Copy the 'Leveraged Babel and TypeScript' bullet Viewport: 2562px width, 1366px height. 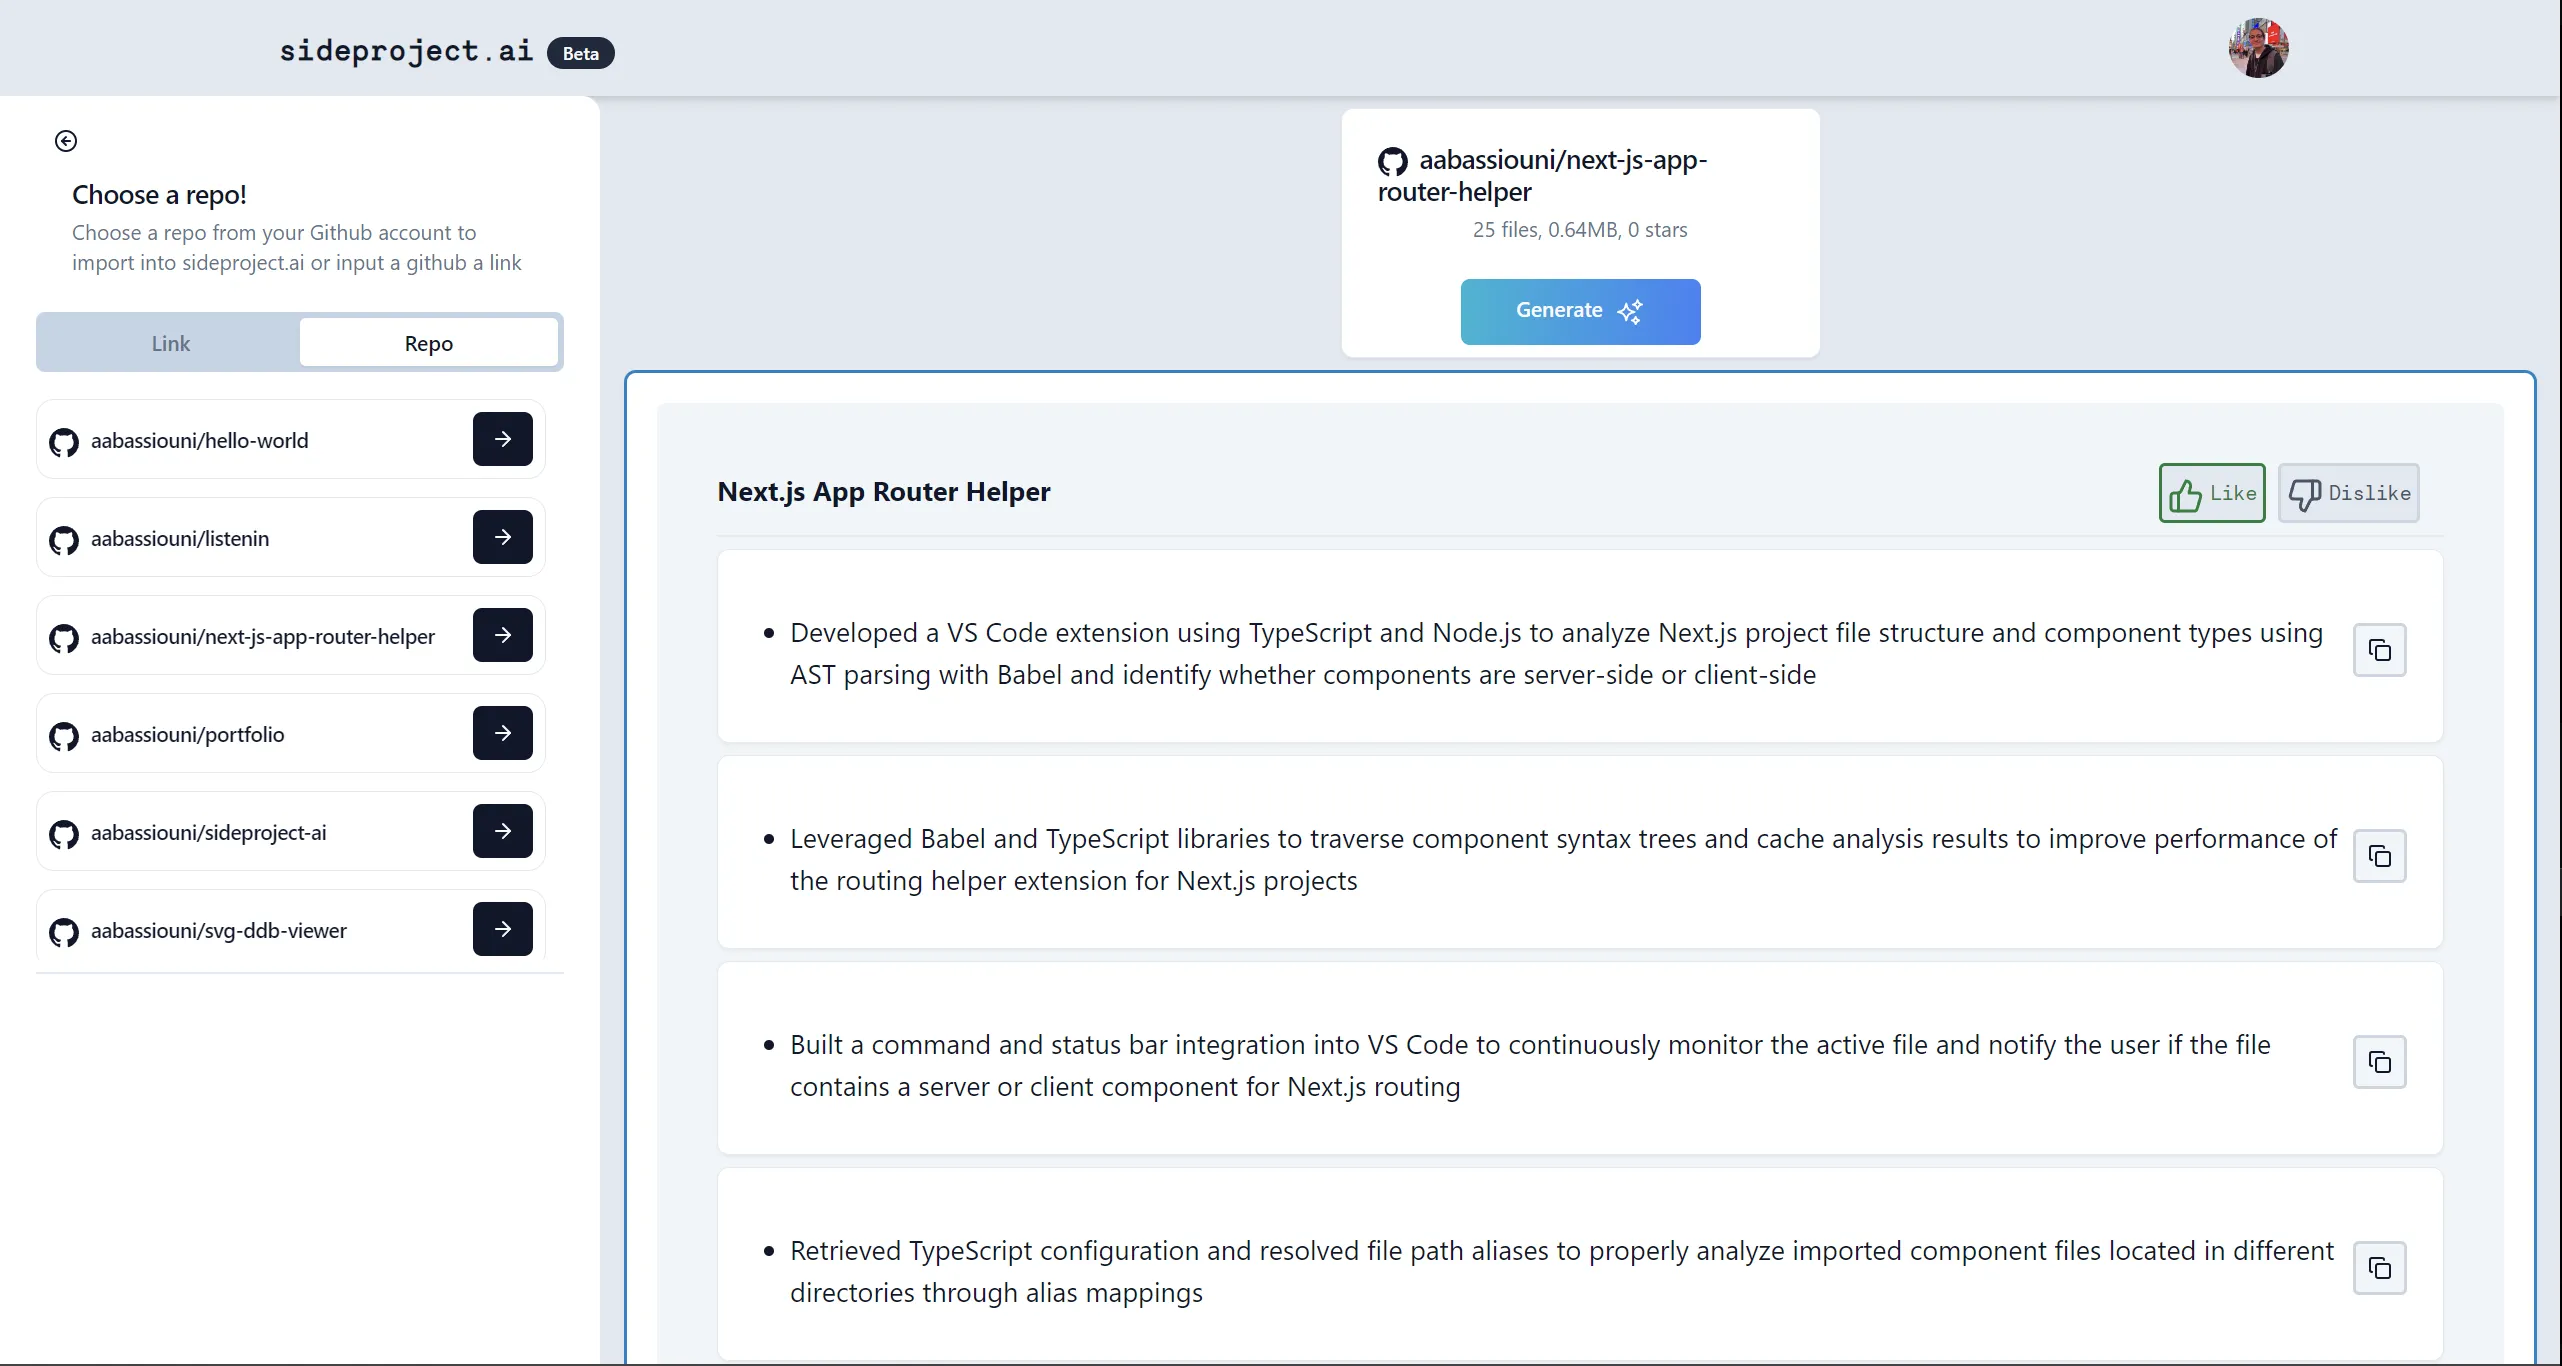pyautogui.click(x=2379, y=856)
